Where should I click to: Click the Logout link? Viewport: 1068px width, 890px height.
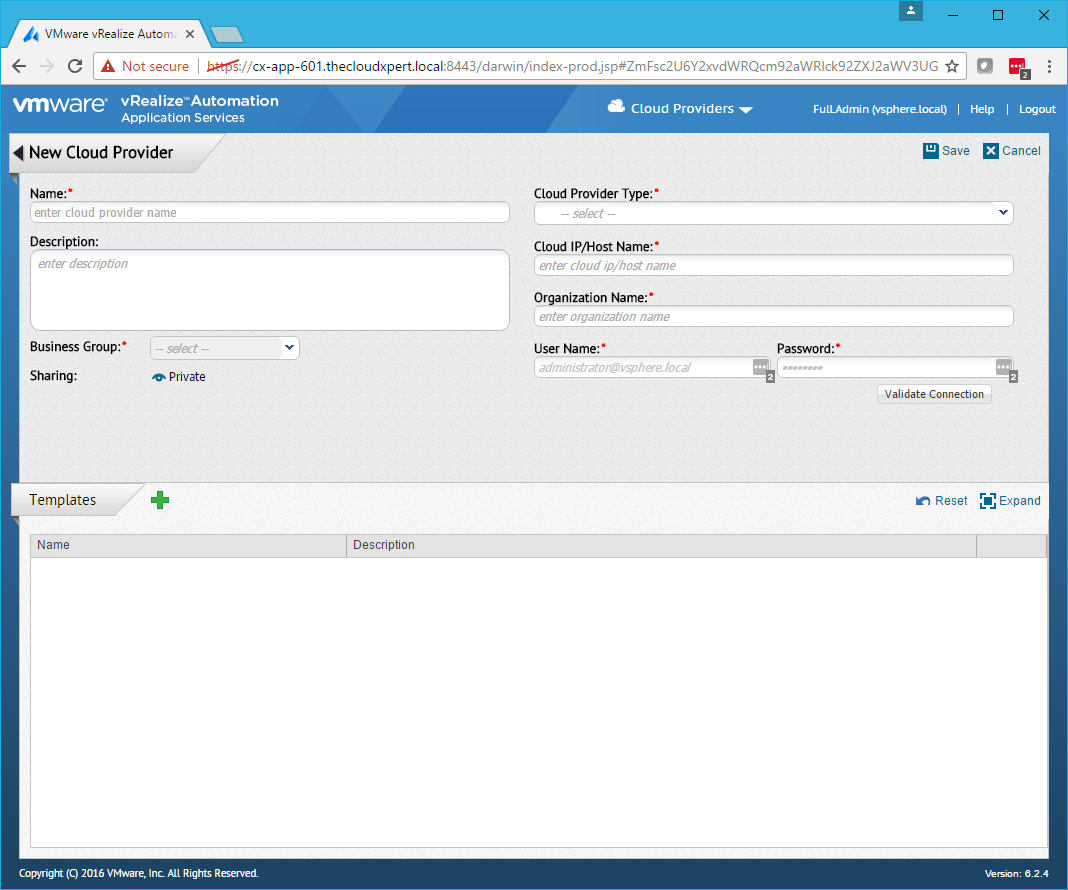pyautogui.click(x=1037, y=109)
